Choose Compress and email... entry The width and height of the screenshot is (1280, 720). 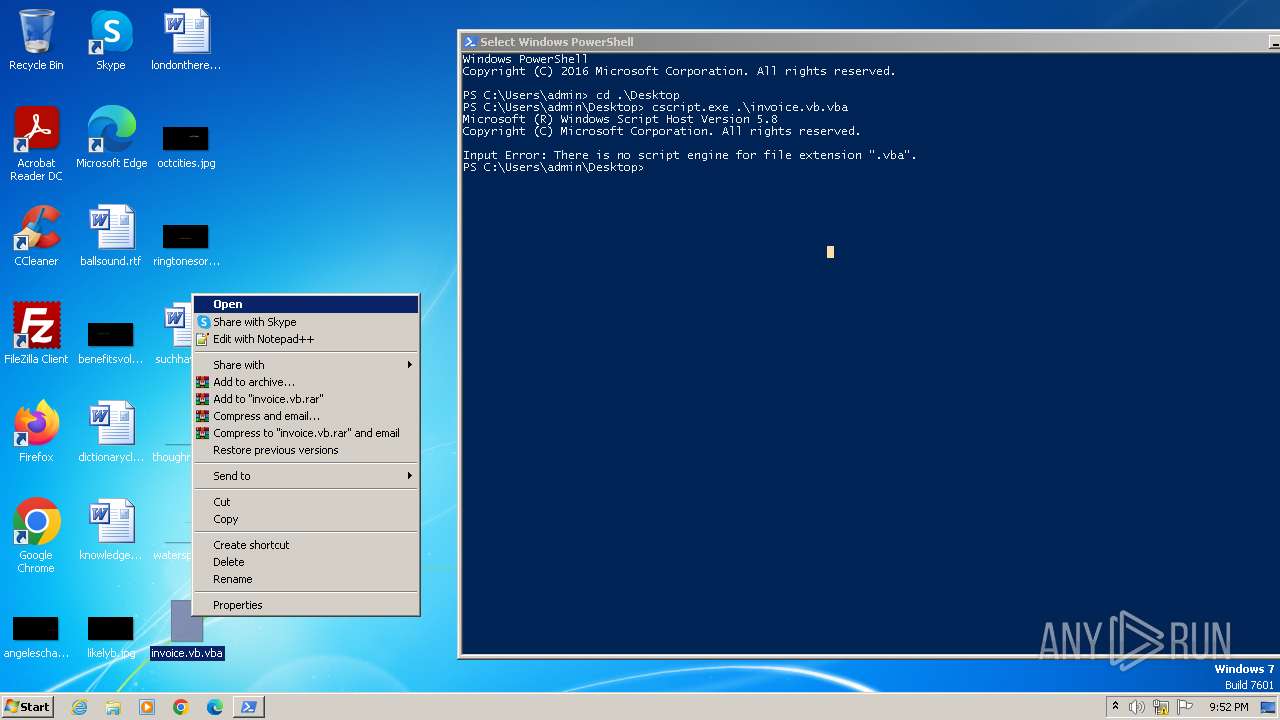(306, 416)
